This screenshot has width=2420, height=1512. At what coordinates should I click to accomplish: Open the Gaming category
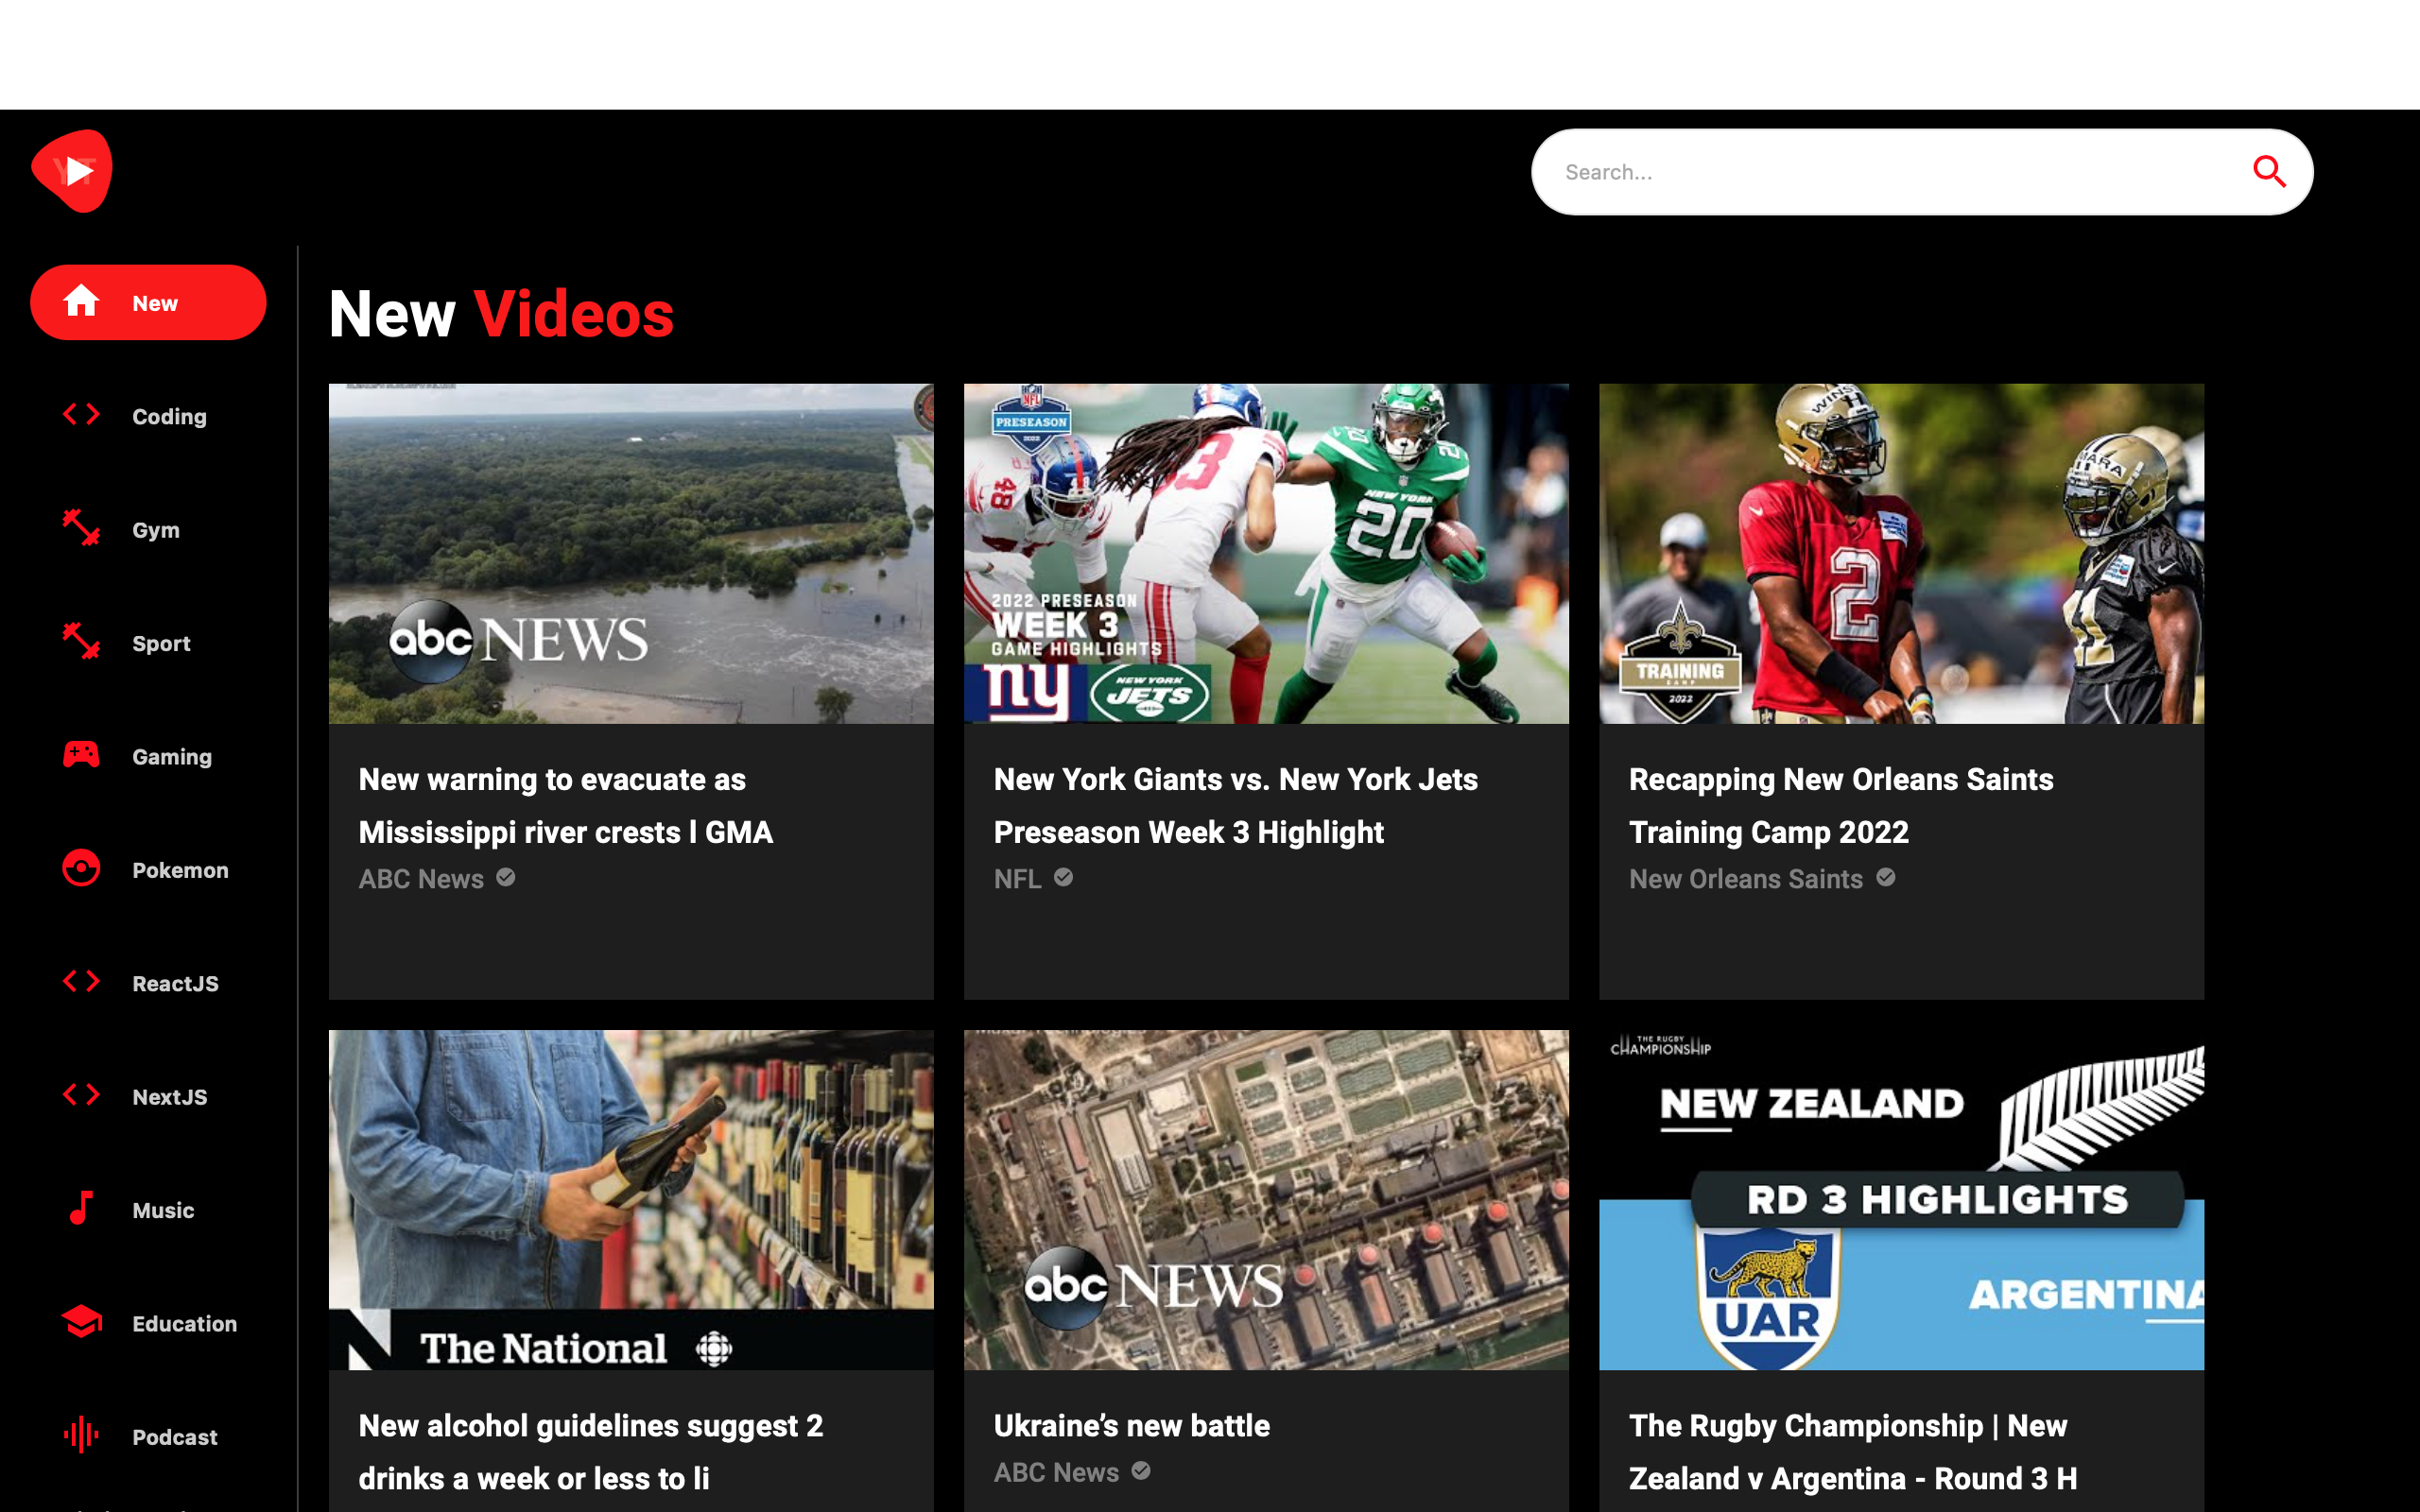[x=148, y=756]
